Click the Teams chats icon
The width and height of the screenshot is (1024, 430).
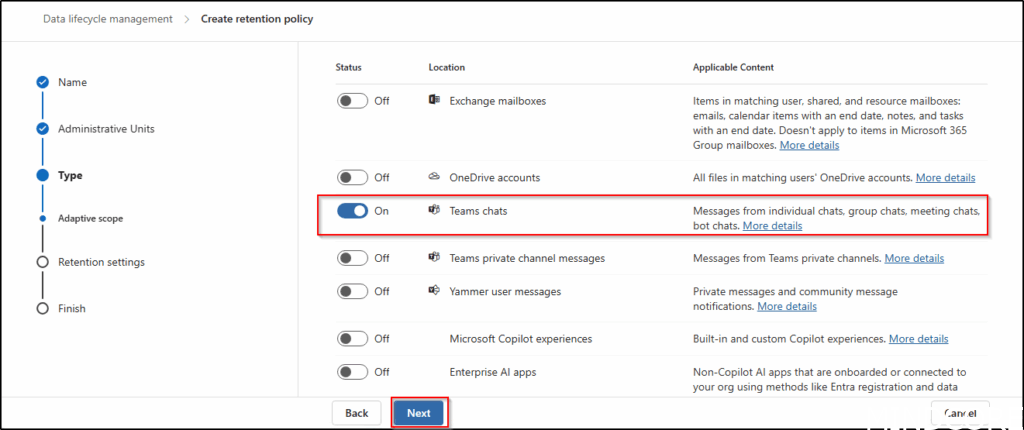click(434, 211)
